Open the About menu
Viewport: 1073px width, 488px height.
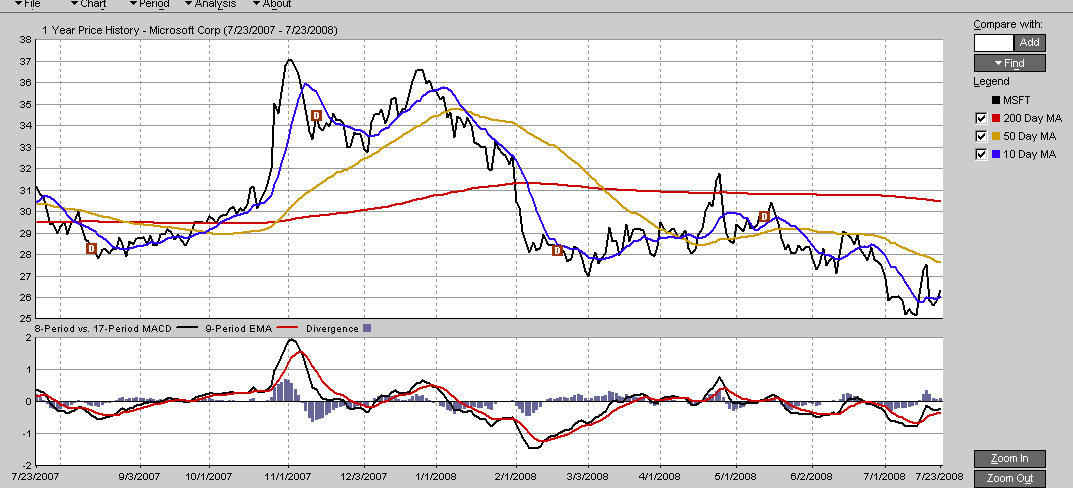272,4
